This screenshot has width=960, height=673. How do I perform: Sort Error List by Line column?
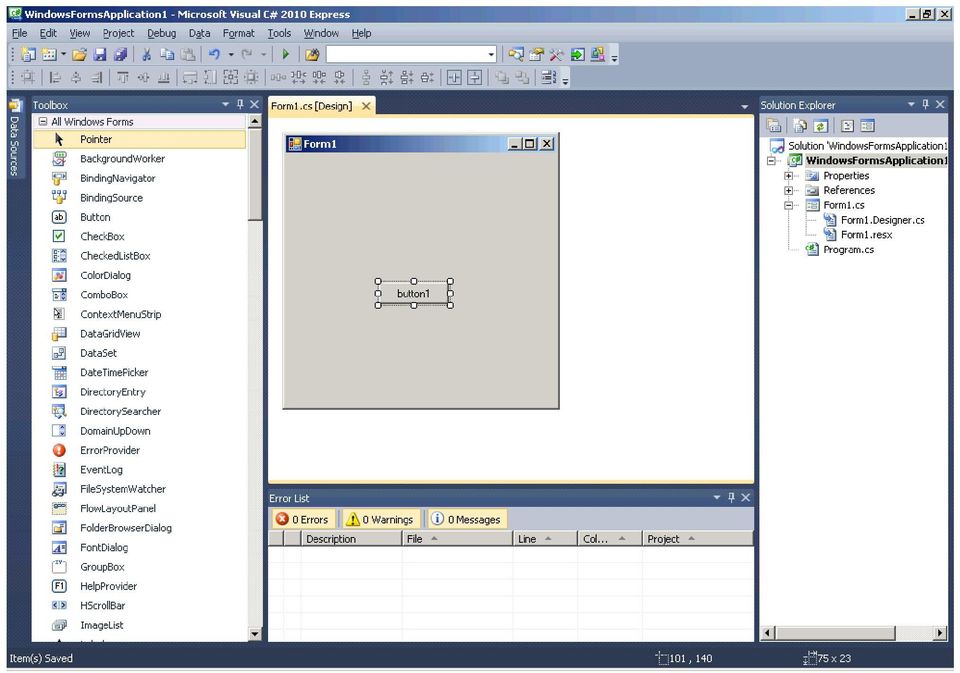pos(545,539)
